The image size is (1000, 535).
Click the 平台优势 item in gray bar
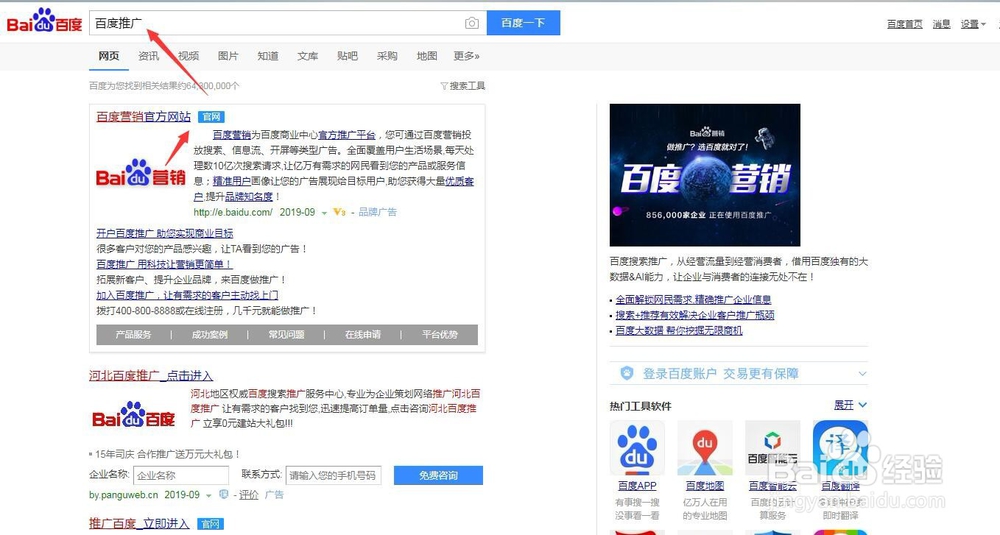[439, 335]
